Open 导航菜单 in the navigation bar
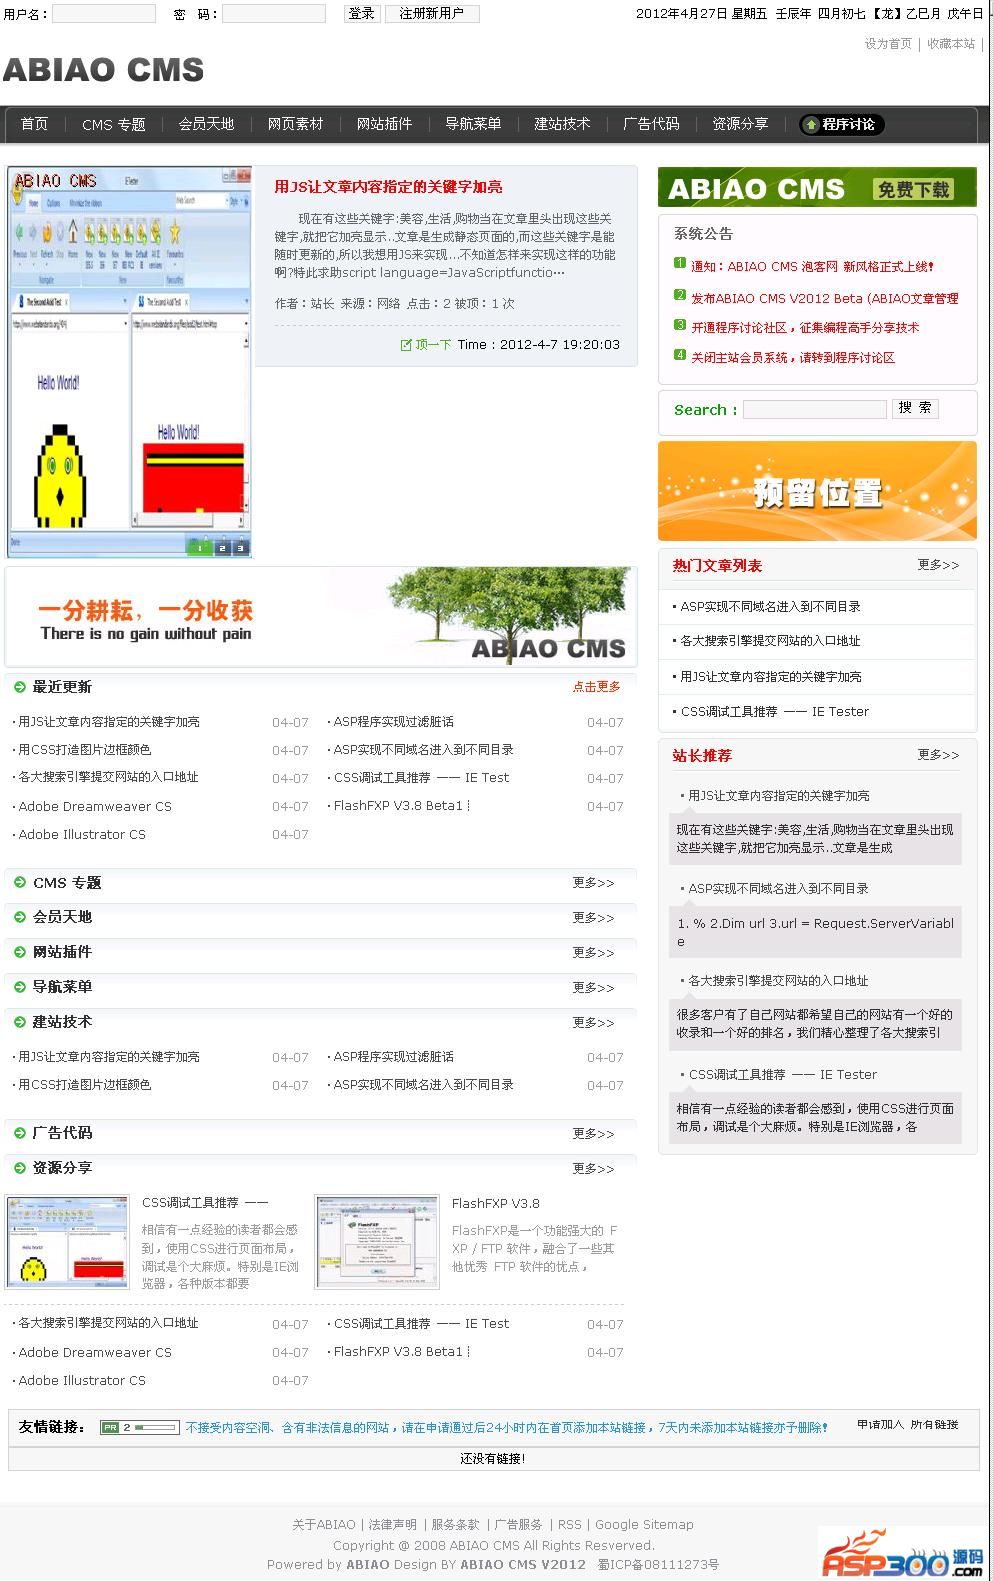This screenshot has width=993, height=1581. click(x=473, y=124)
